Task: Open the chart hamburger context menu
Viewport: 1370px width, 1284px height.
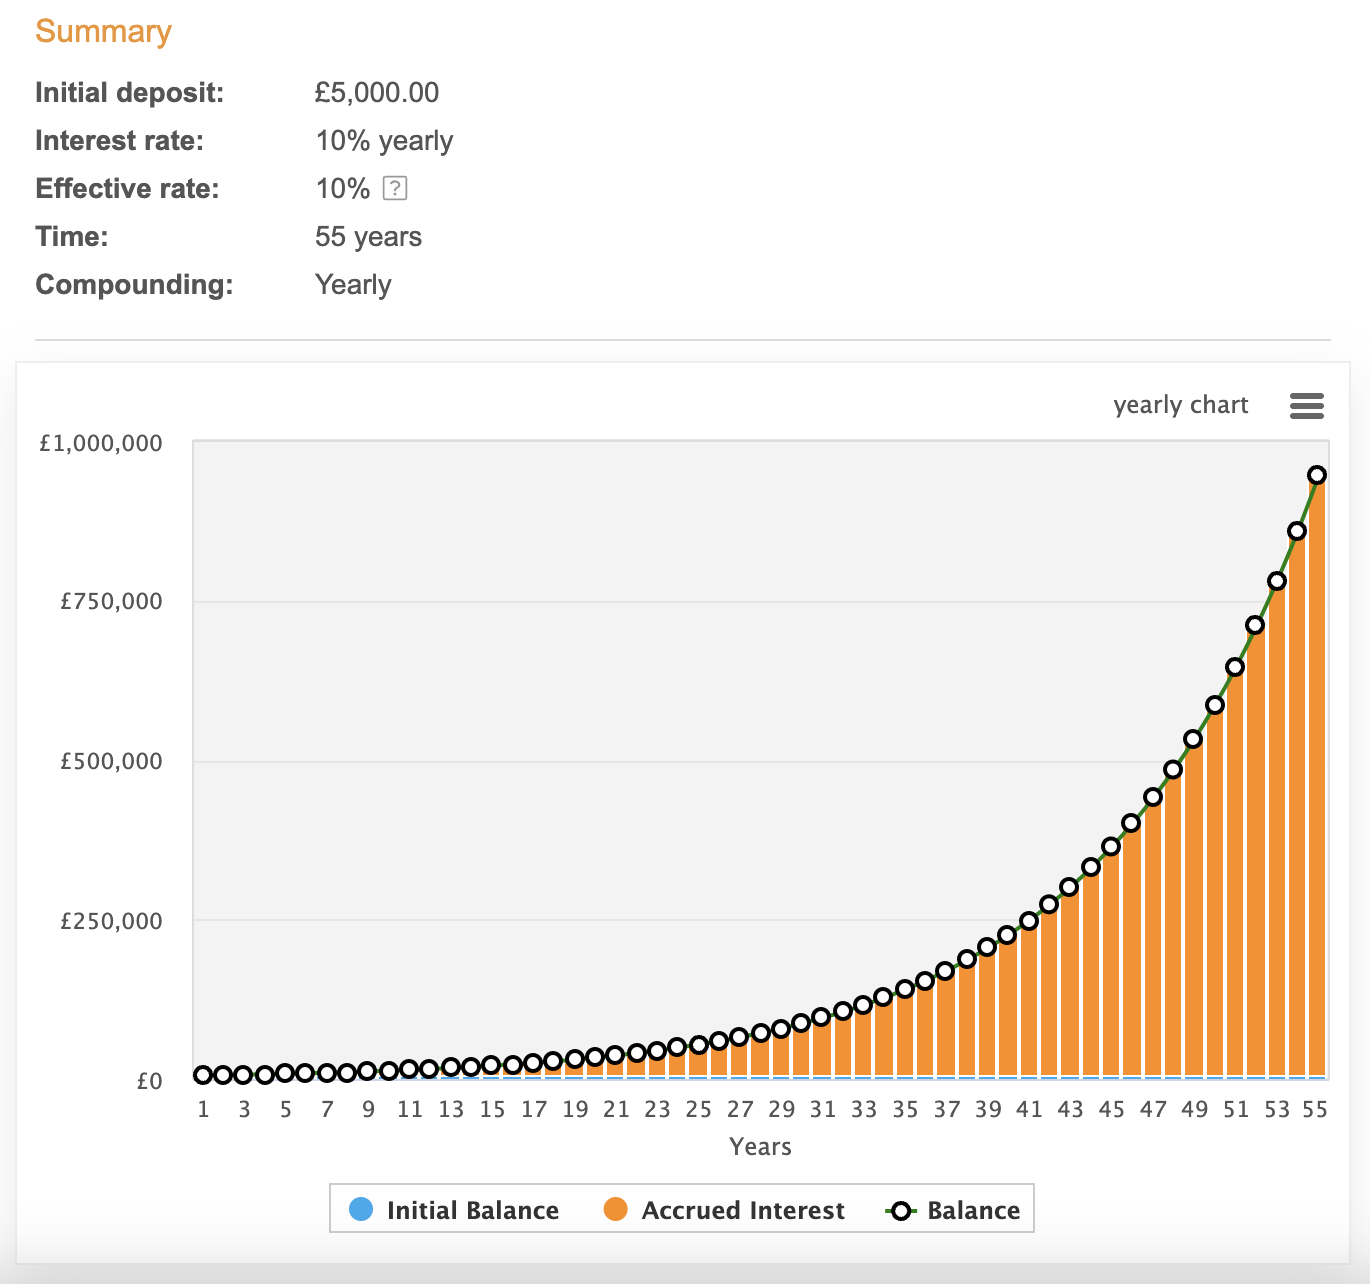Action: 1307,405
